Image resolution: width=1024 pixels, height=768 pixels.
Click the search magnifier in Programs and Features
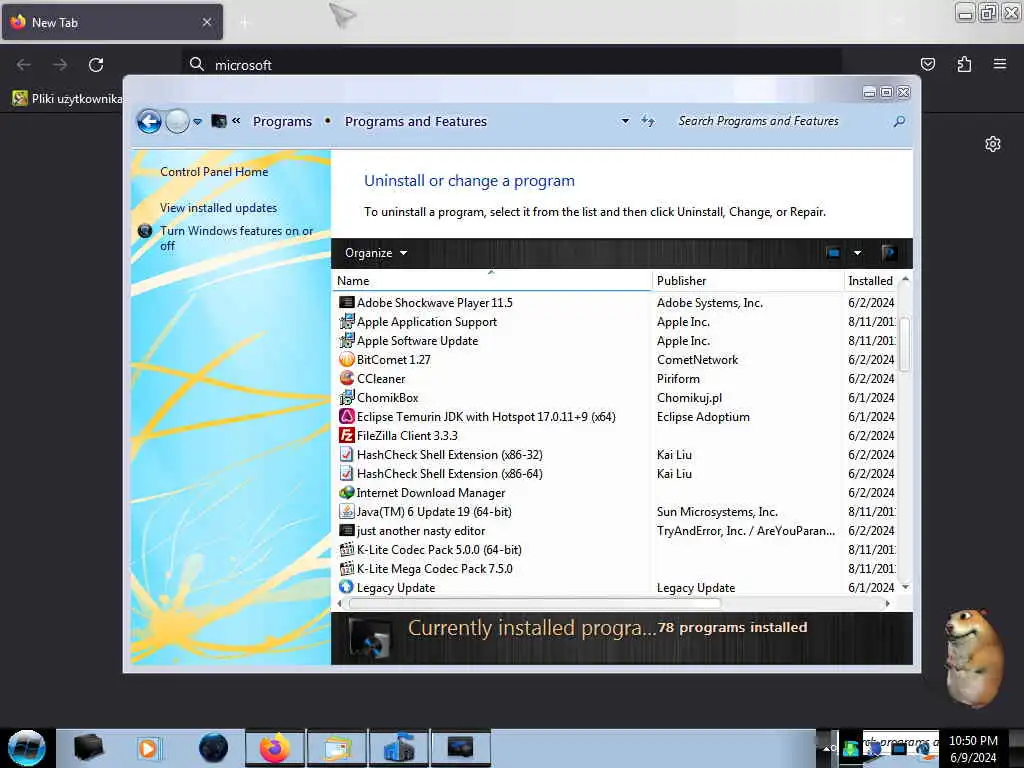coord(899,121)
